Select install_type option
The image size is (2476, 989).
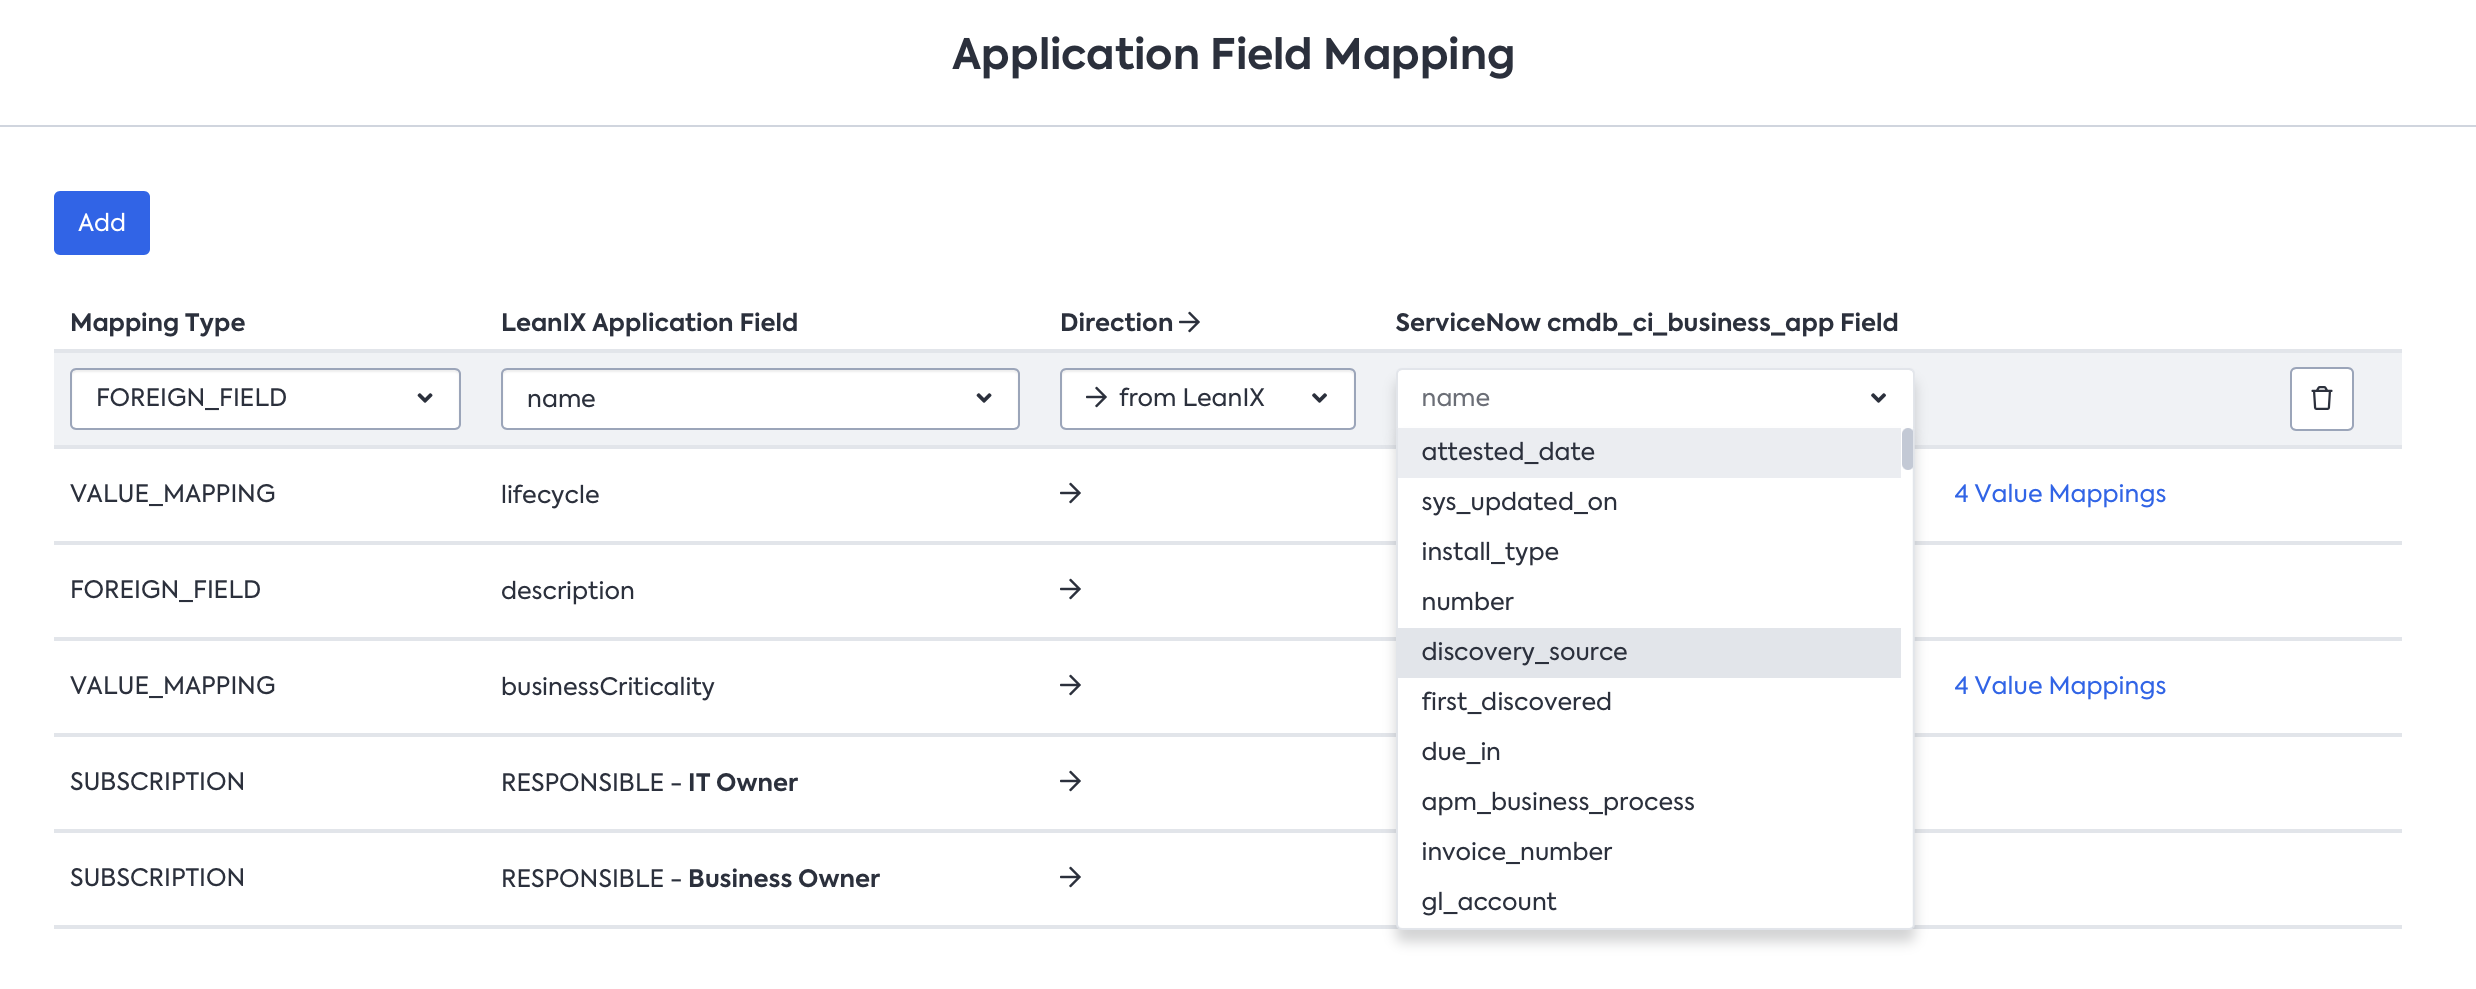coord(1649,552)
